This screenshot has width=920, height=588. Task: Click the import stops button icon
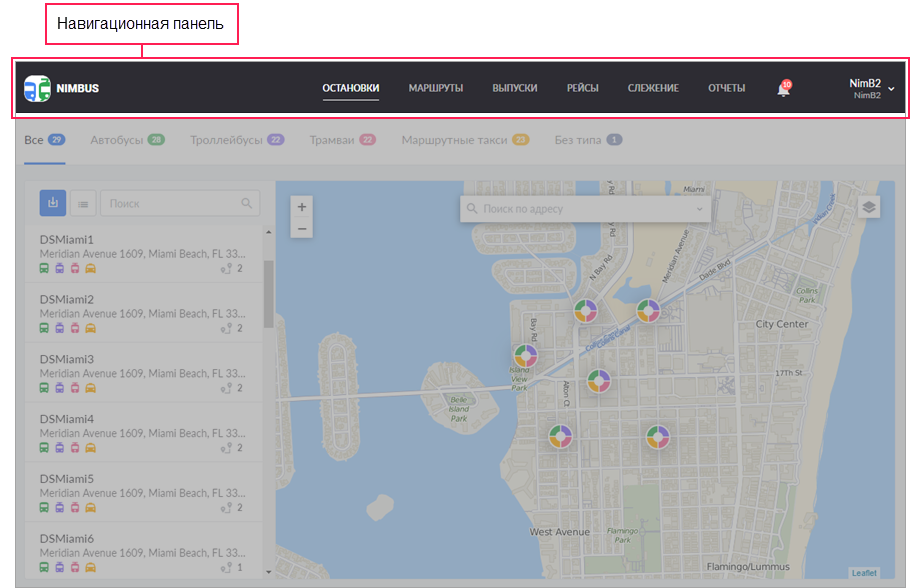(53, 203)
